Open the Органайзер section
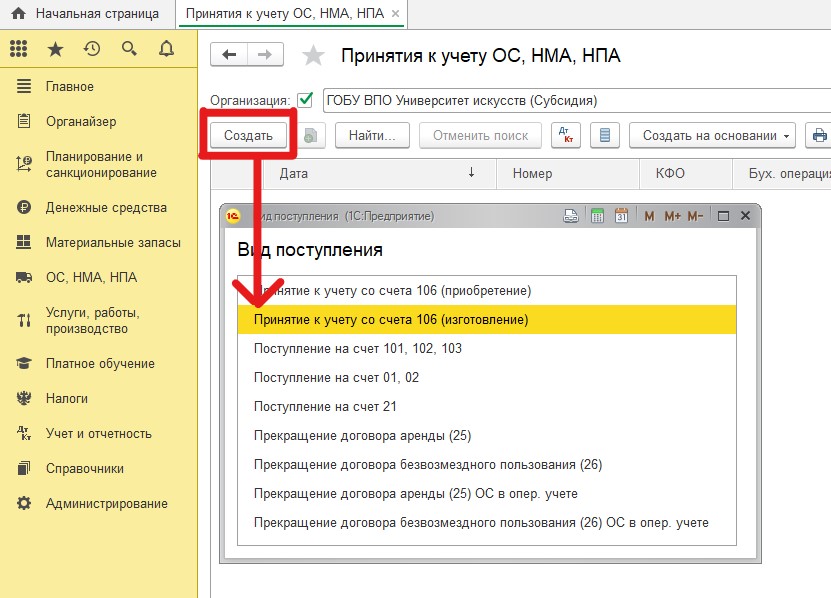Viewport: 831px width, 598px height. pyautogui.click(x=81, y=121)
